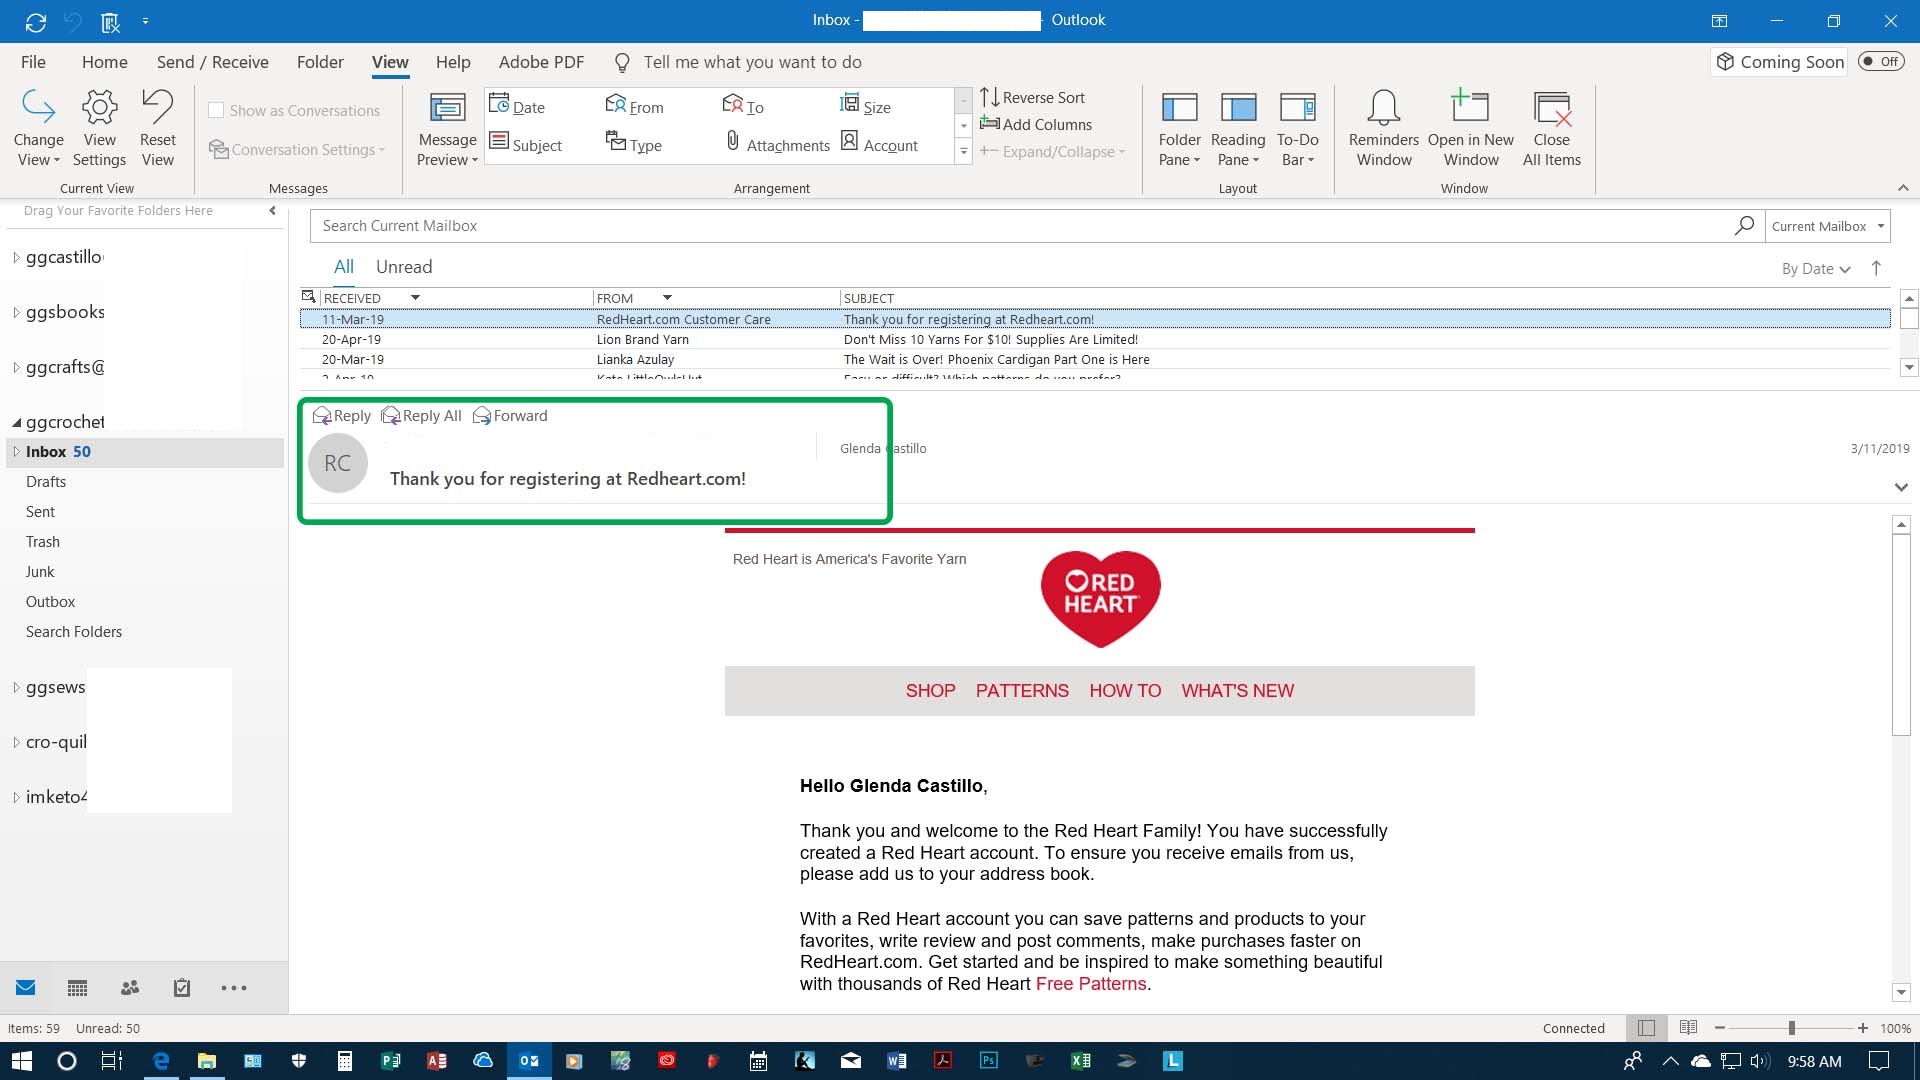Open the File menu tab
The image size is (1920, 1080).
[x=33, y=62]
